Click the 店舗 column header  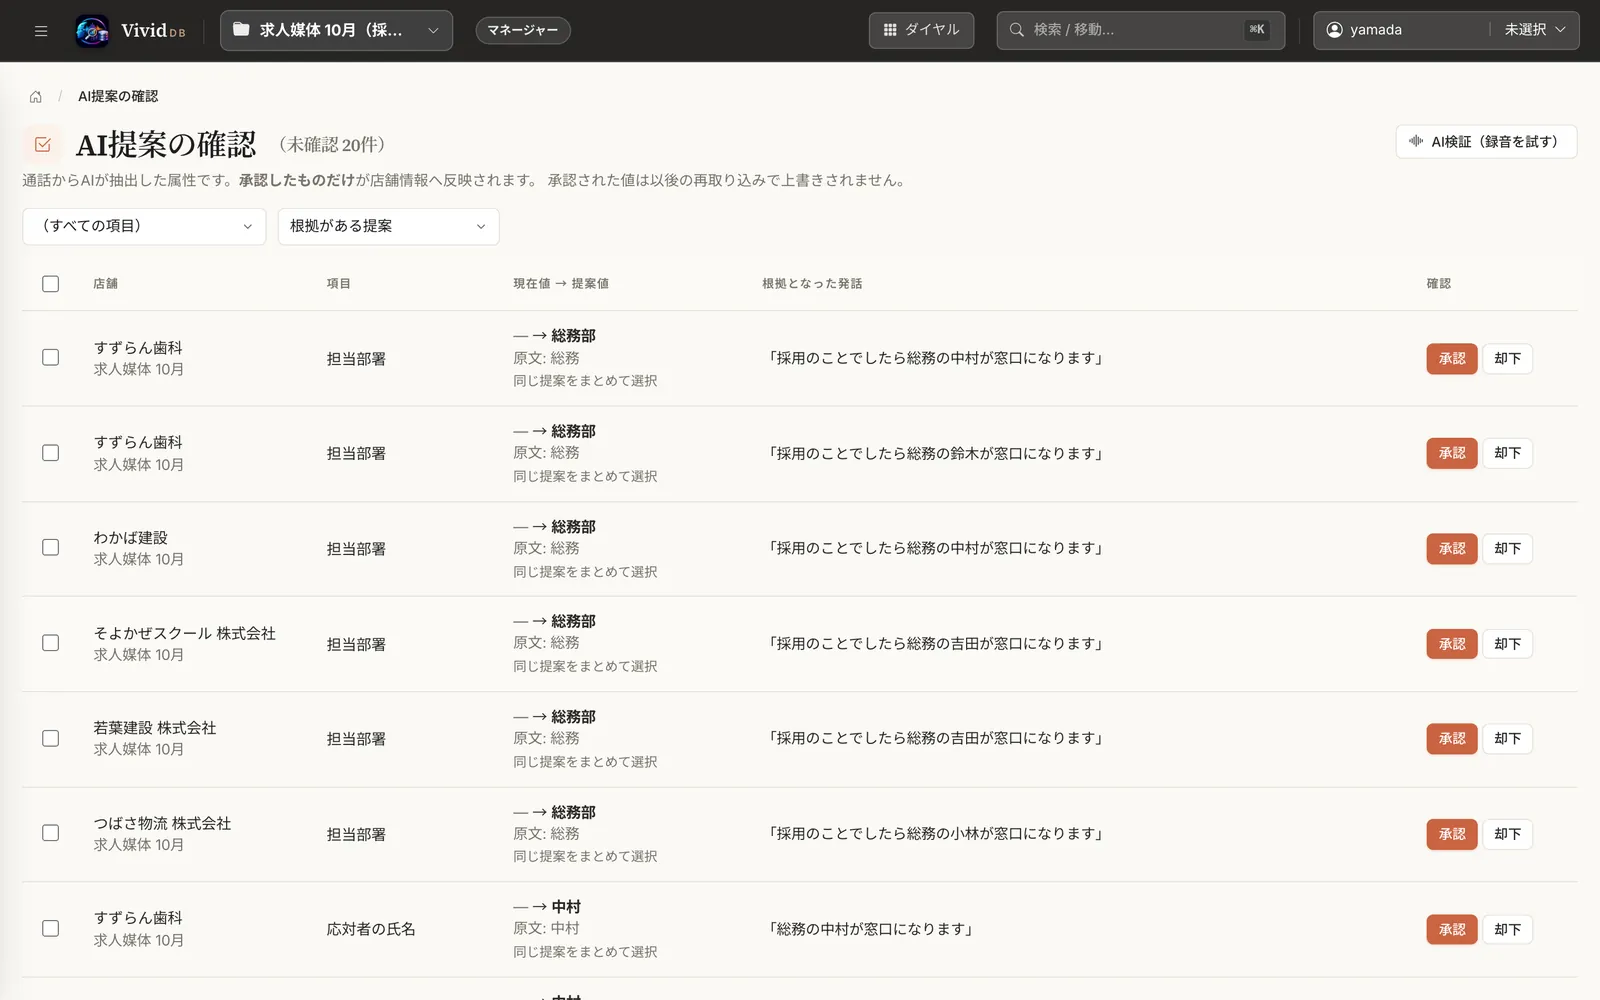(105, 284)
